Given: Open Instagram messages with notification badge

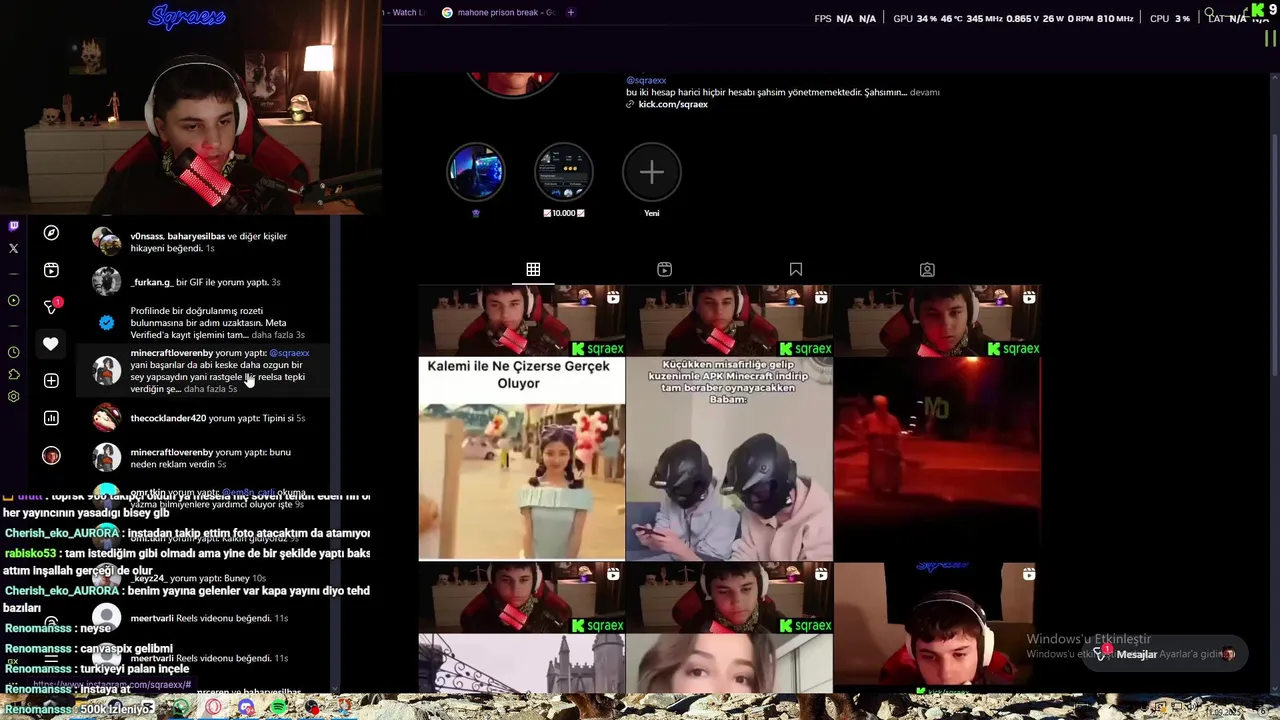Looking at the screenshot, I should (x=52, y=306).
